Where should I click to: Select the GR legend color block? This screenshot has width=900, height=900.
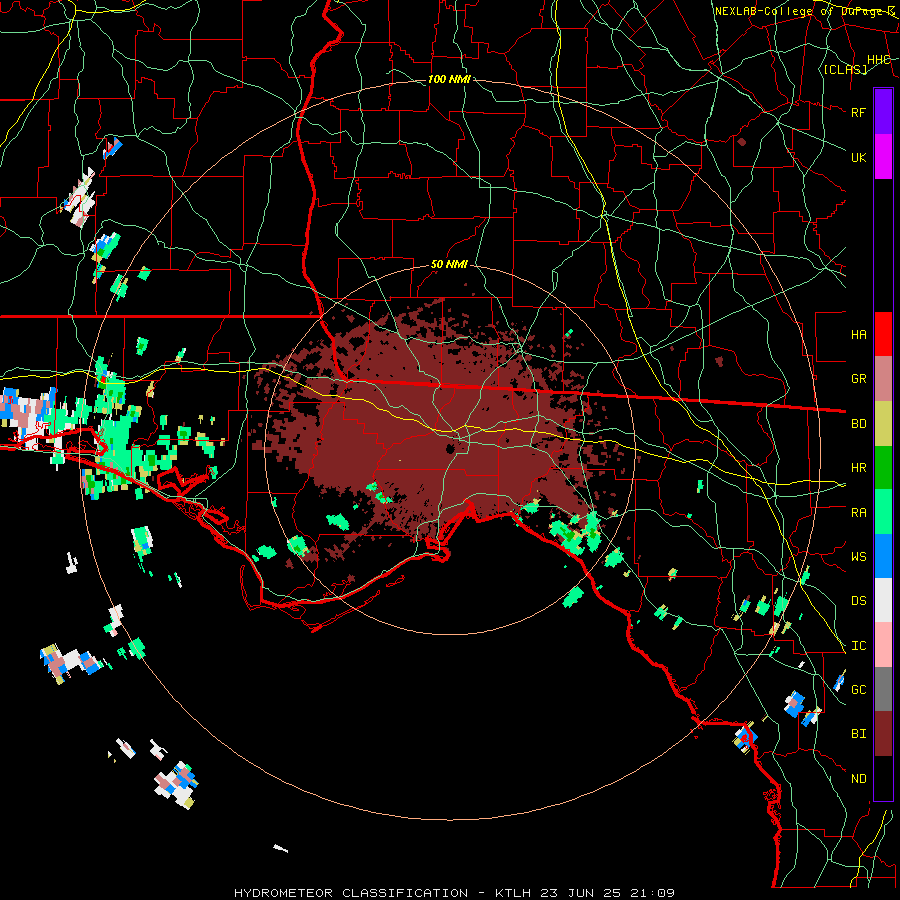(883, 379)
